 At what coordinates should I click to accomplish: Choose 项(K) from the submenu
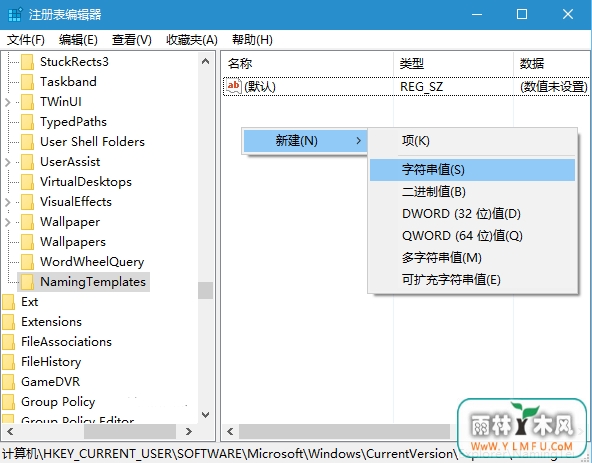point(472,141)
